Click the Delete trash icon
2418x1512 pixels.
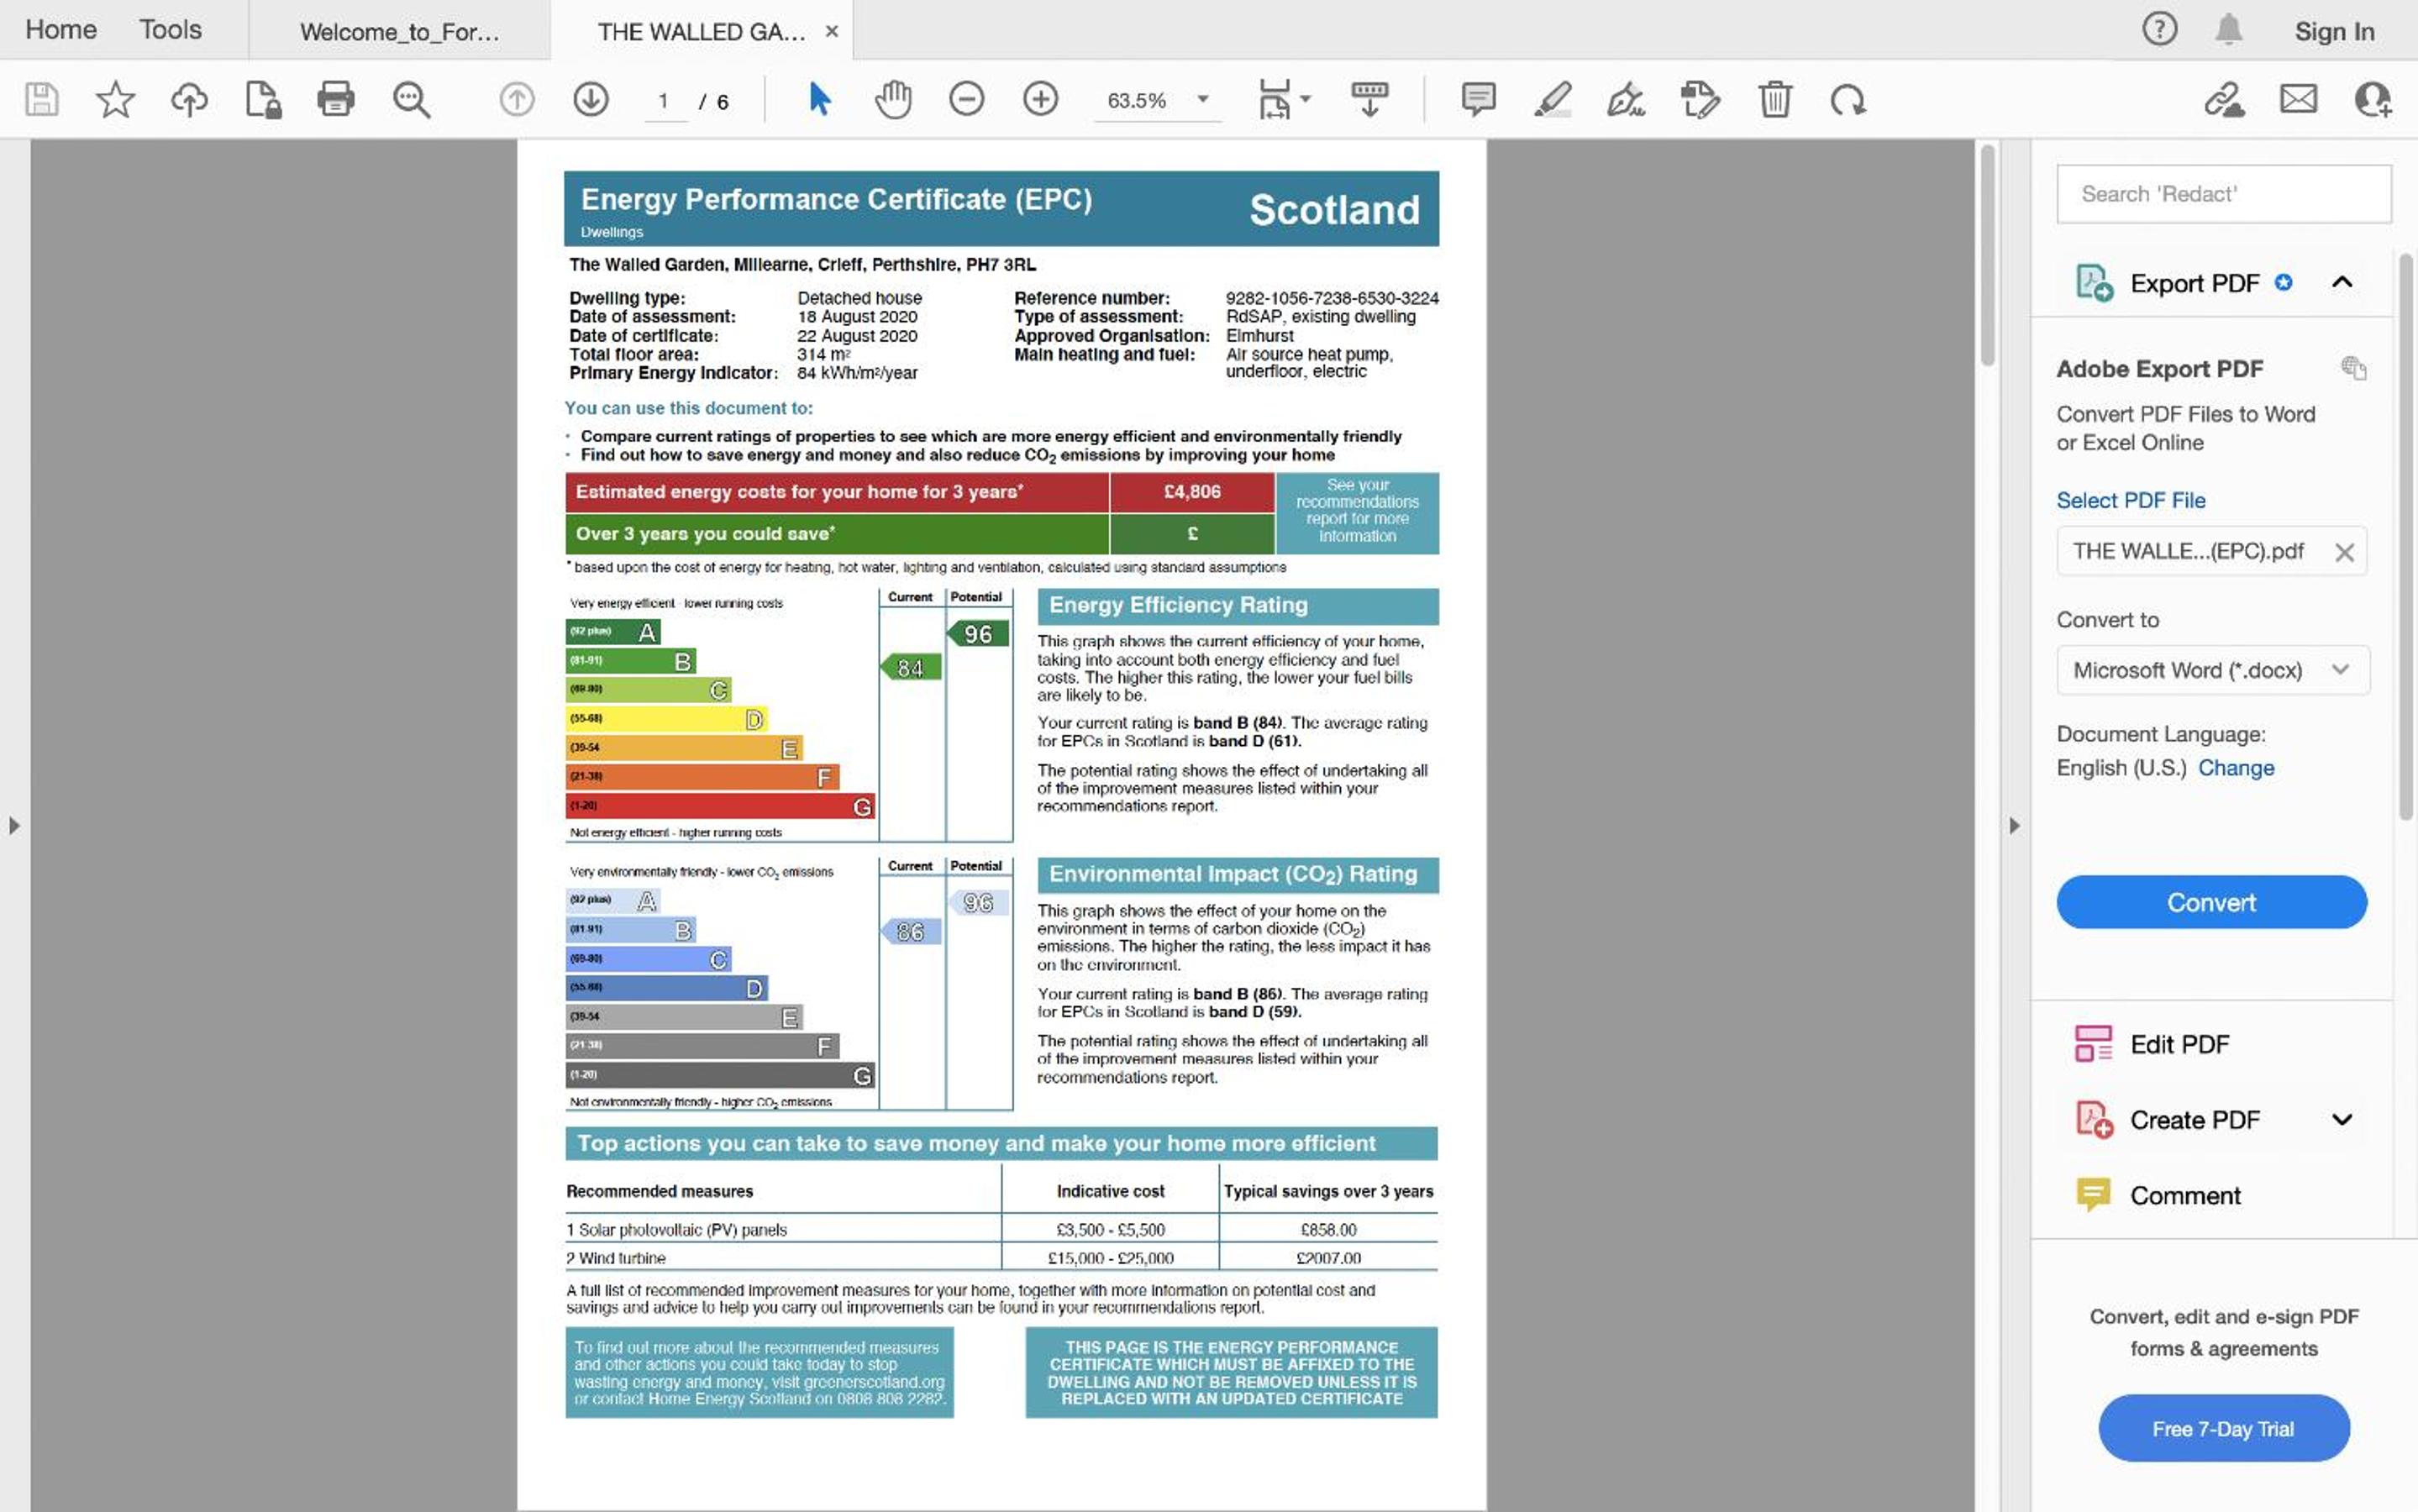[1775, 99]
